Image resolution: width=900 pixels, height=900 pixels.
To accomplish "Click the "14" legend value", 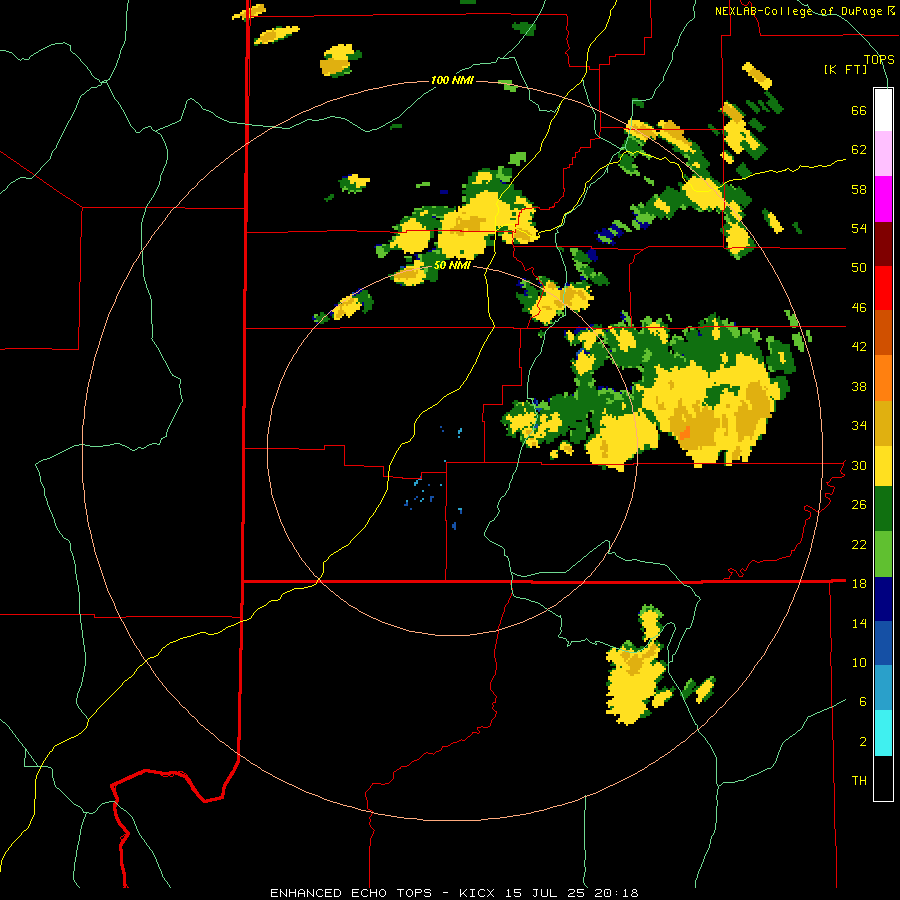I will click(x=859, y=623).
